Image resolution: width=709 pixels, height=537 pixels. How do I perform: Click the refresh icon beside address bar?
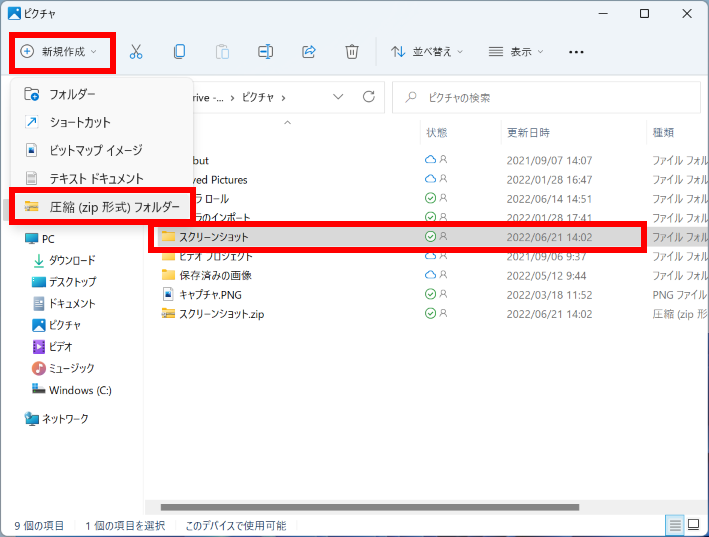click(369, 97)
